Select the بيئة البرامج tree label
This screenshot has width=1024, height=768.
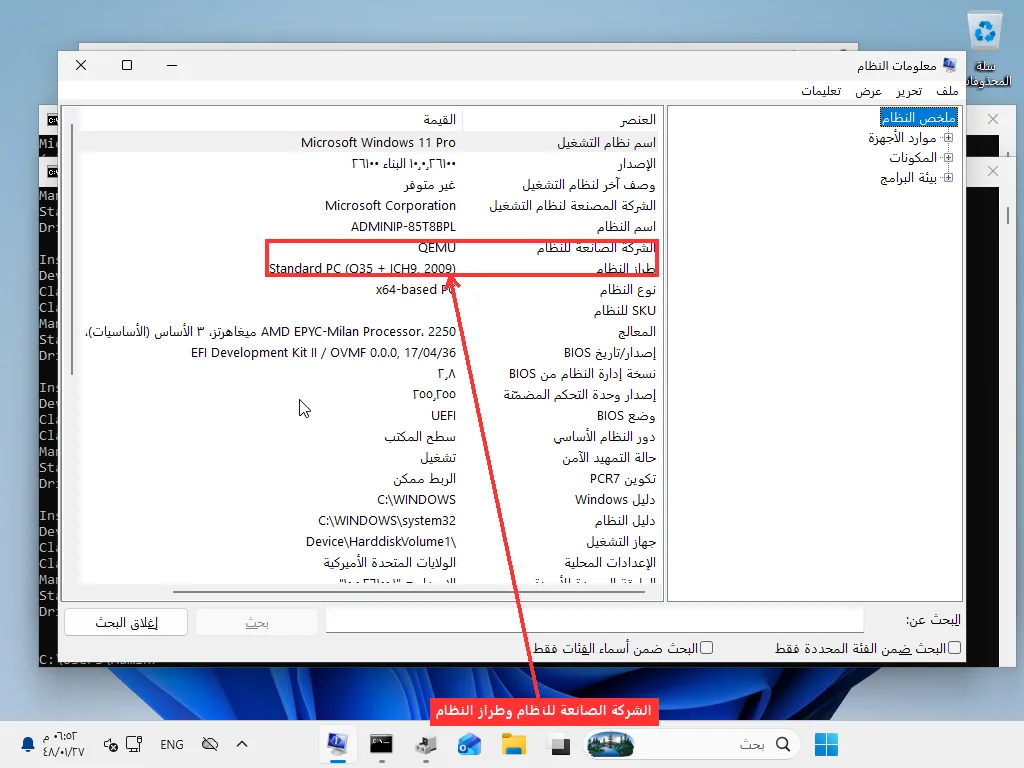click(908, 178)
